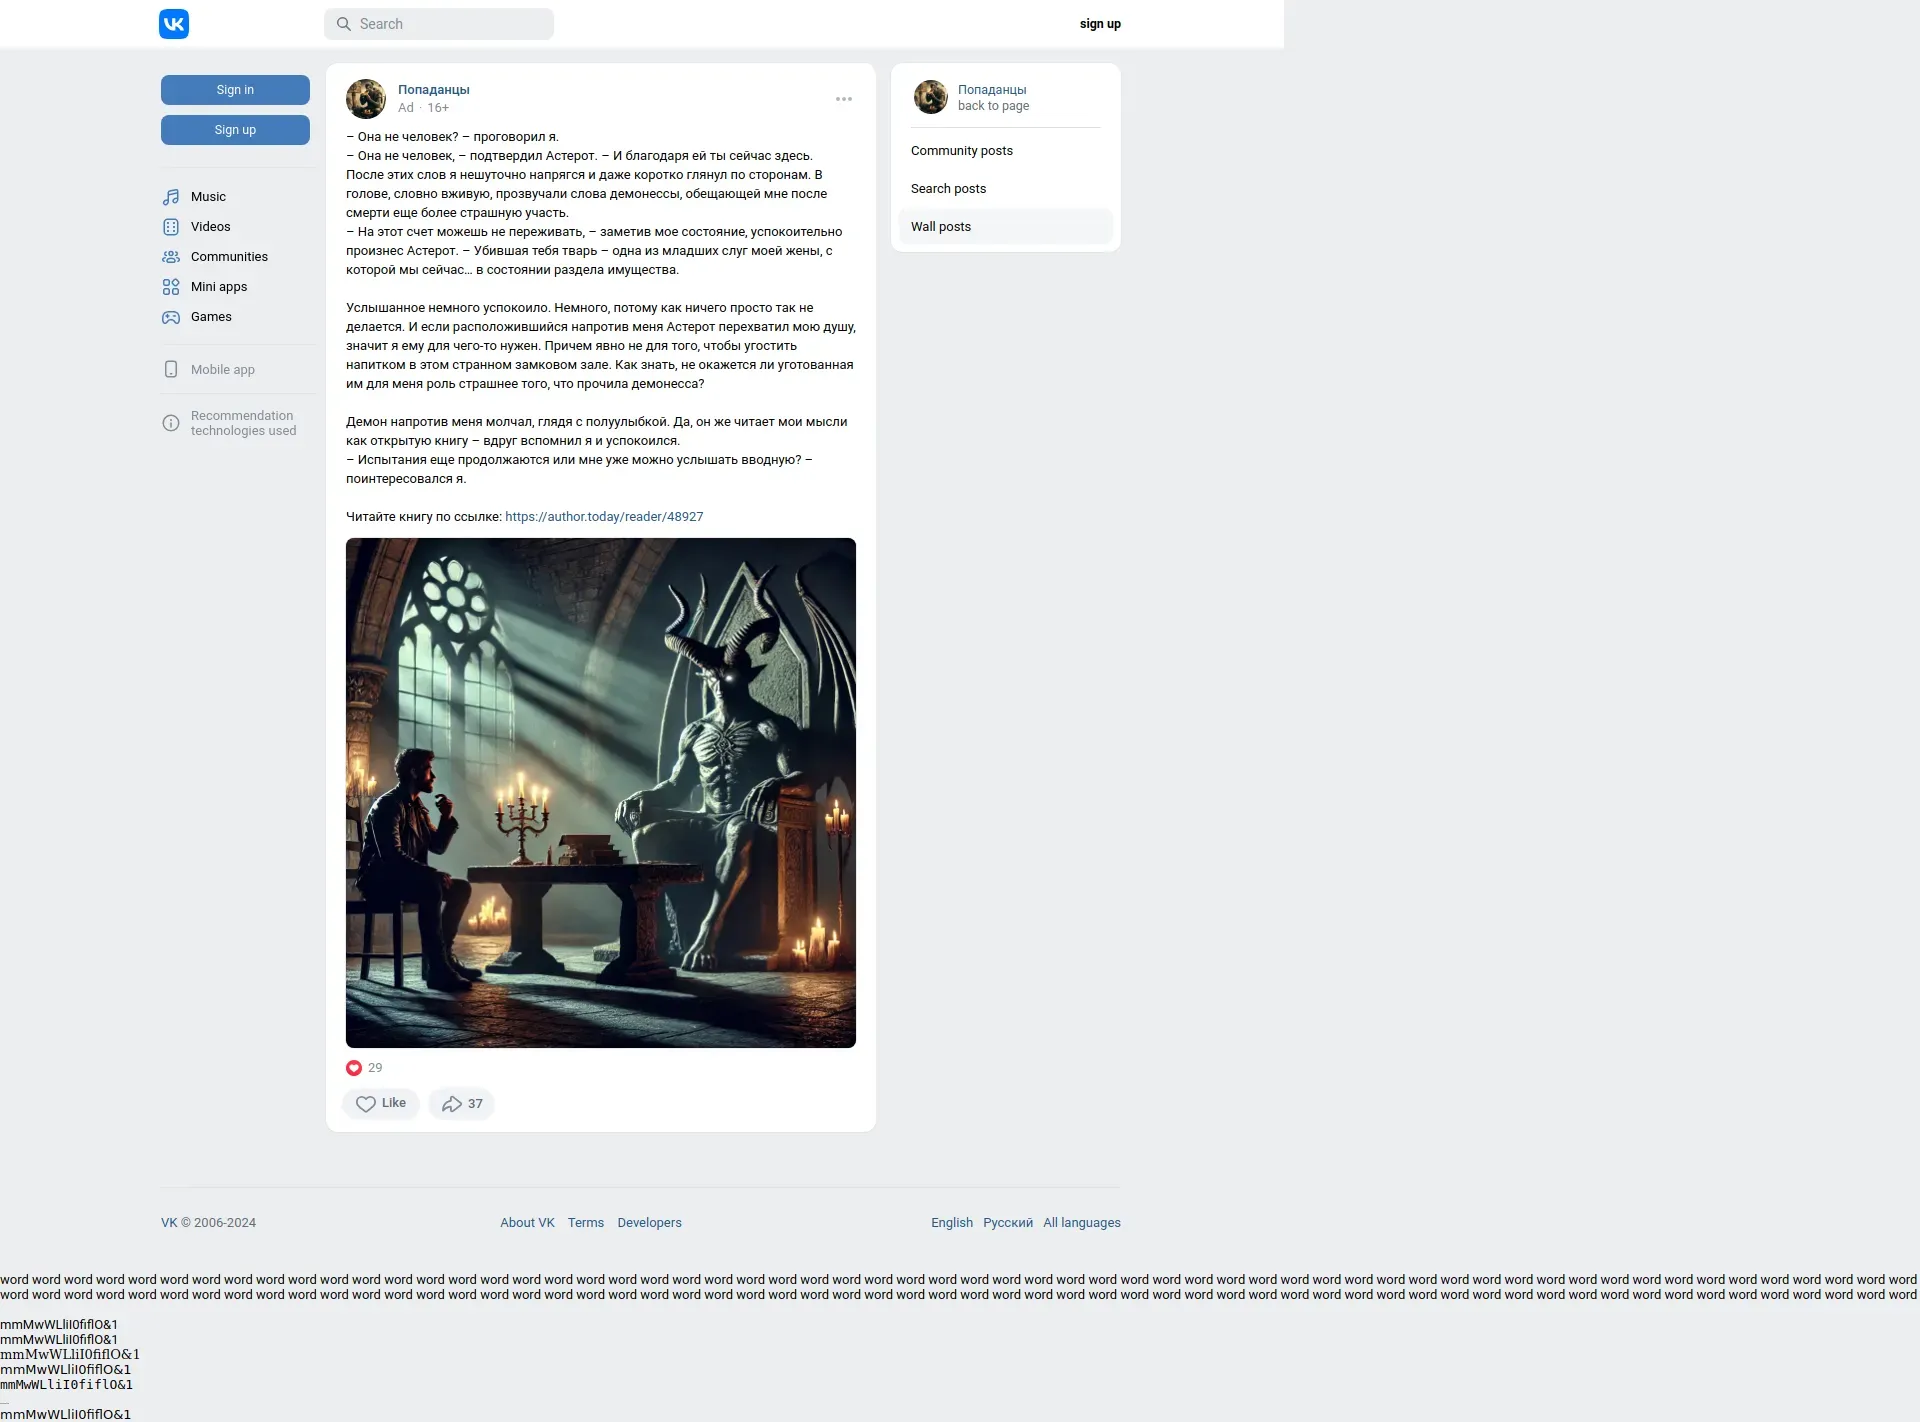The image size is (1920, 1422).
Task: Click the Mini apps grid icon
Action: coord(171,287)
